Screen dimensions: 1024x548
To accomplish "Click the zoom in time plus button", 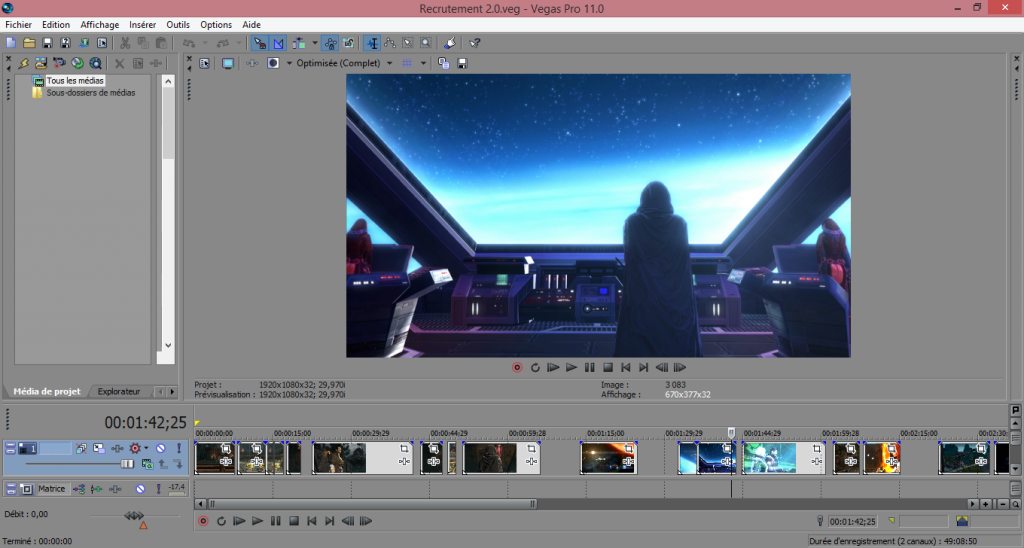I will point(986,504).
